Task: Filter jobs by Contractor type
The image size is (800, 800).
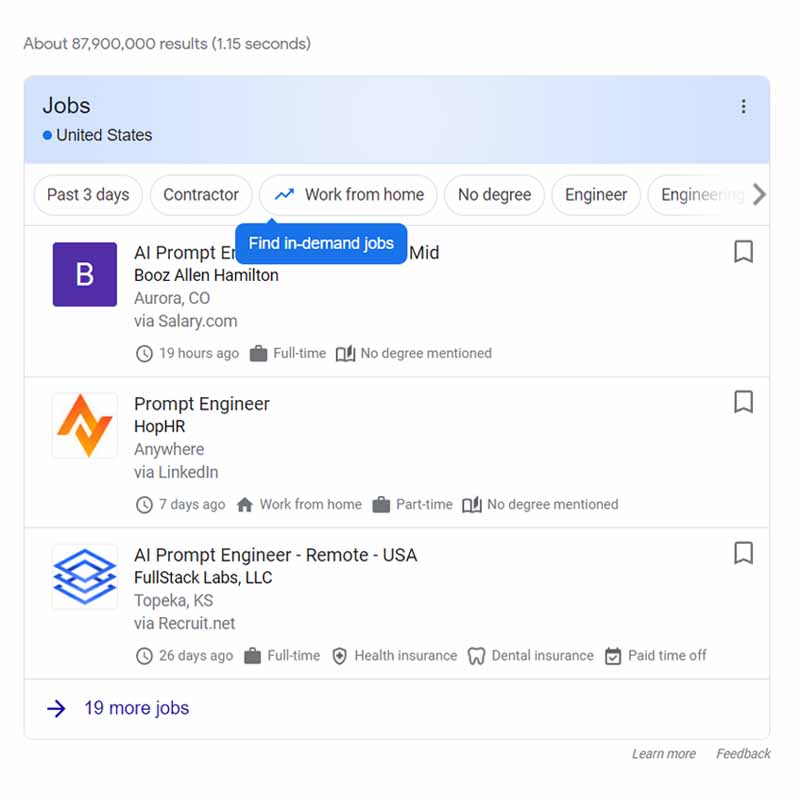Action: pyautogui.click(x=201, y=195)
